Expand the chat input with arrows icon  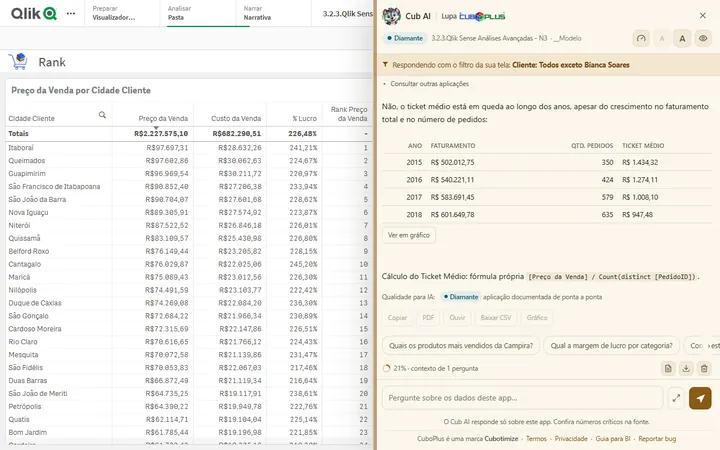click(x=676, y=398)
